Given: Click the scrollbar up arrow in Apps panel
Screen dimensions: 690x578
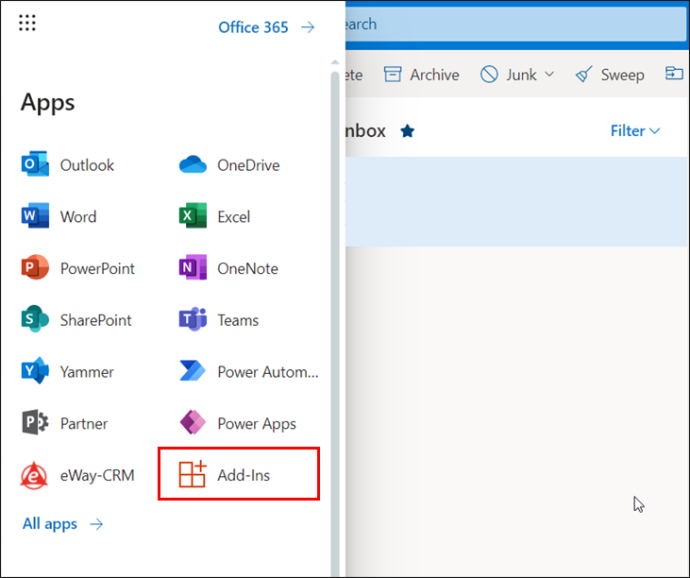Looking at the screenshot, I should tap(335, 62).
